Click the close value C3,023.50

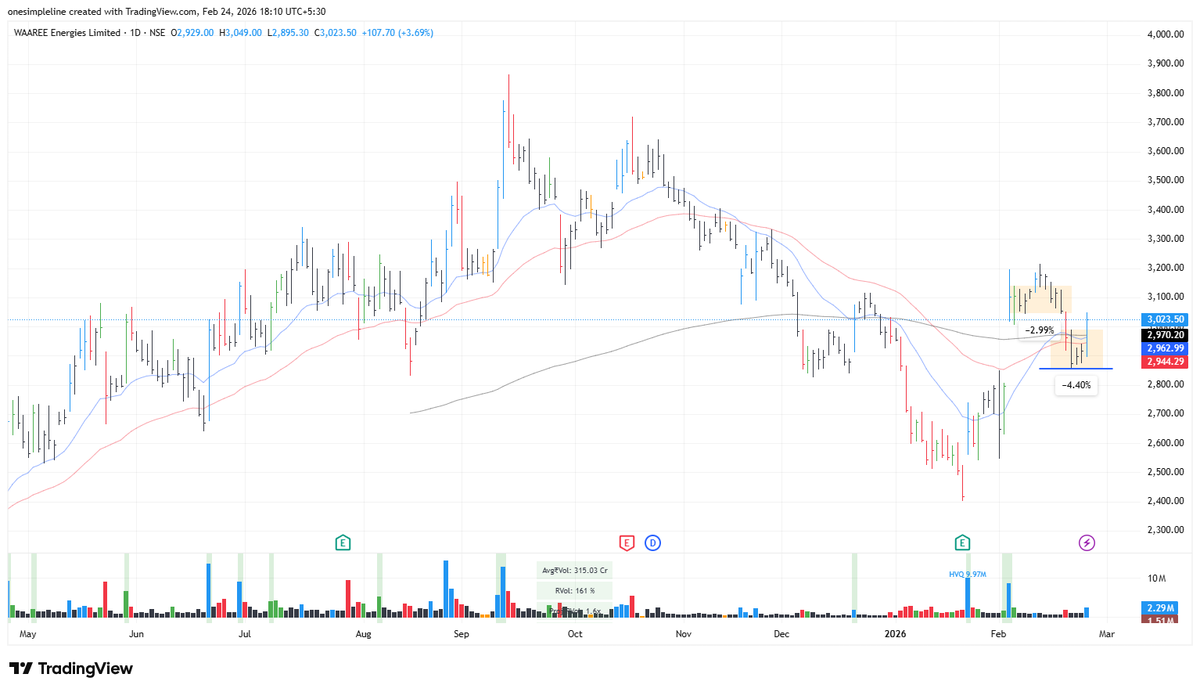pyautogui.click(x=336, y=33)
